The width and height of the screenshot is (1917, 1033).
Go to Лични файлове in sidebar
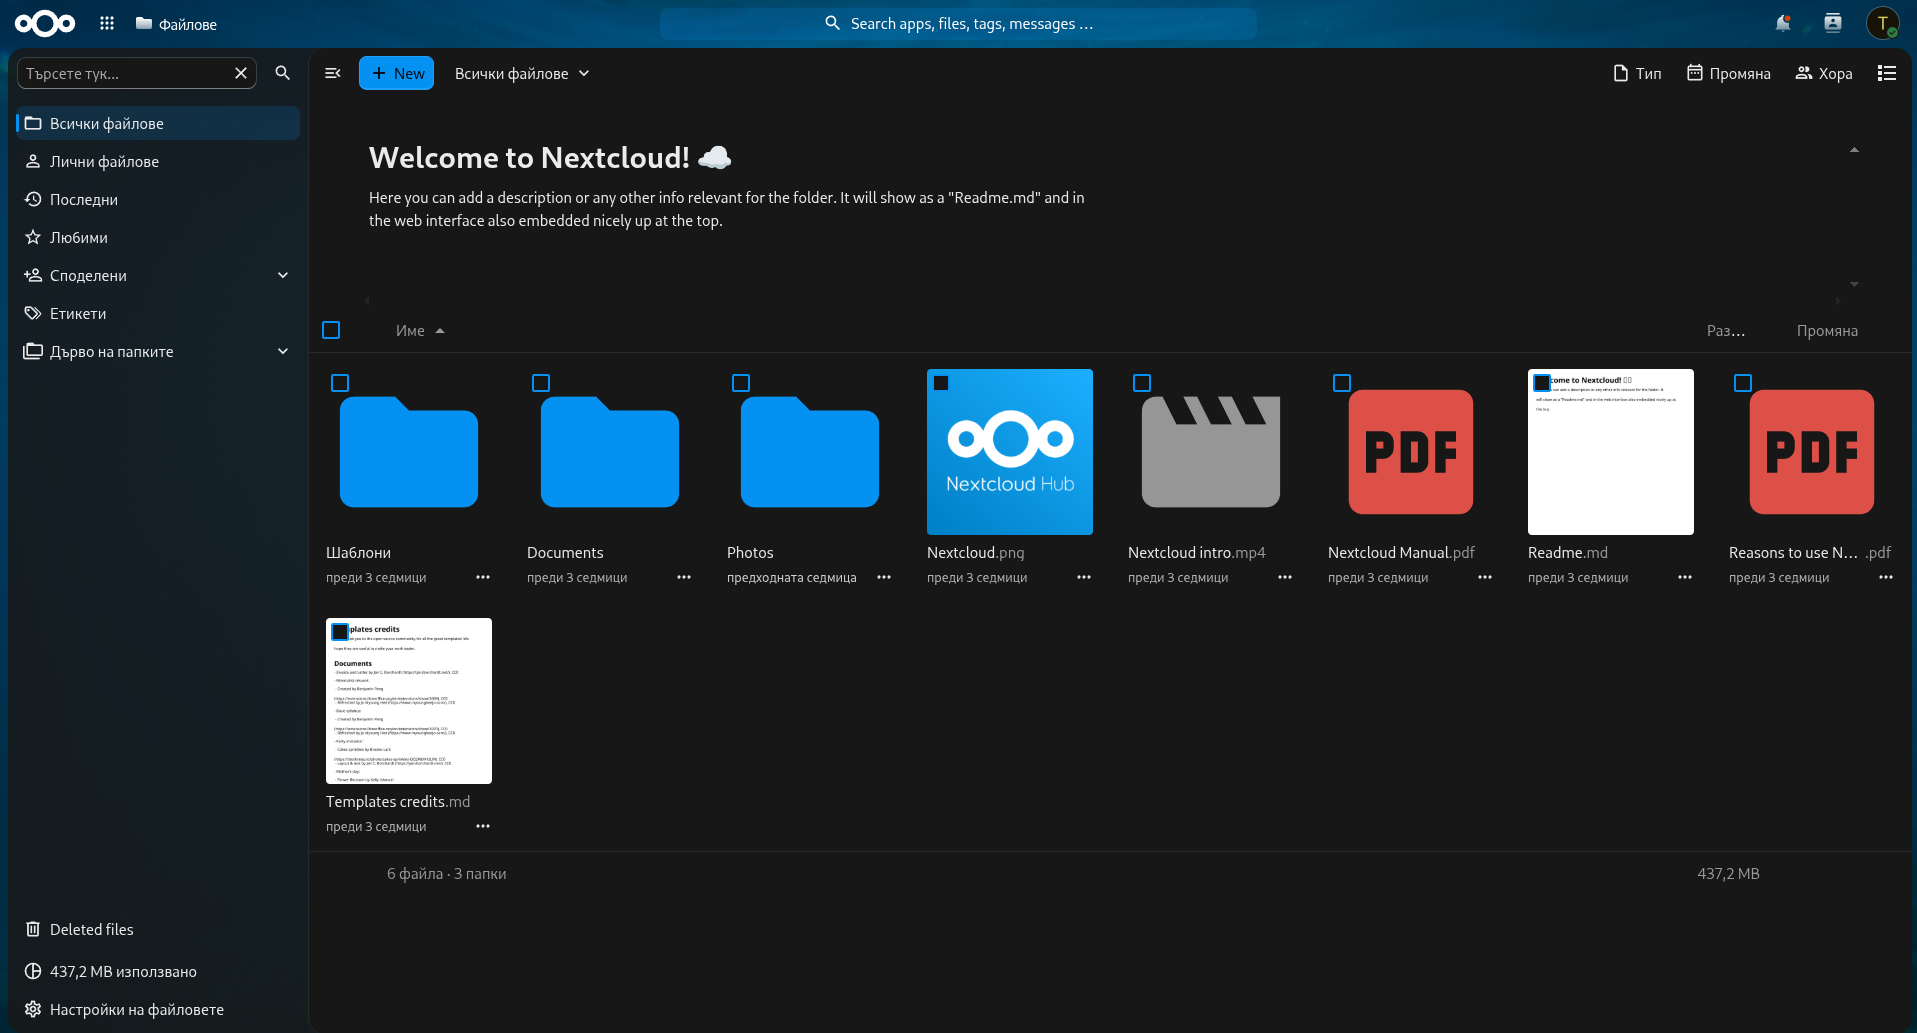click(x=158, y=161)
